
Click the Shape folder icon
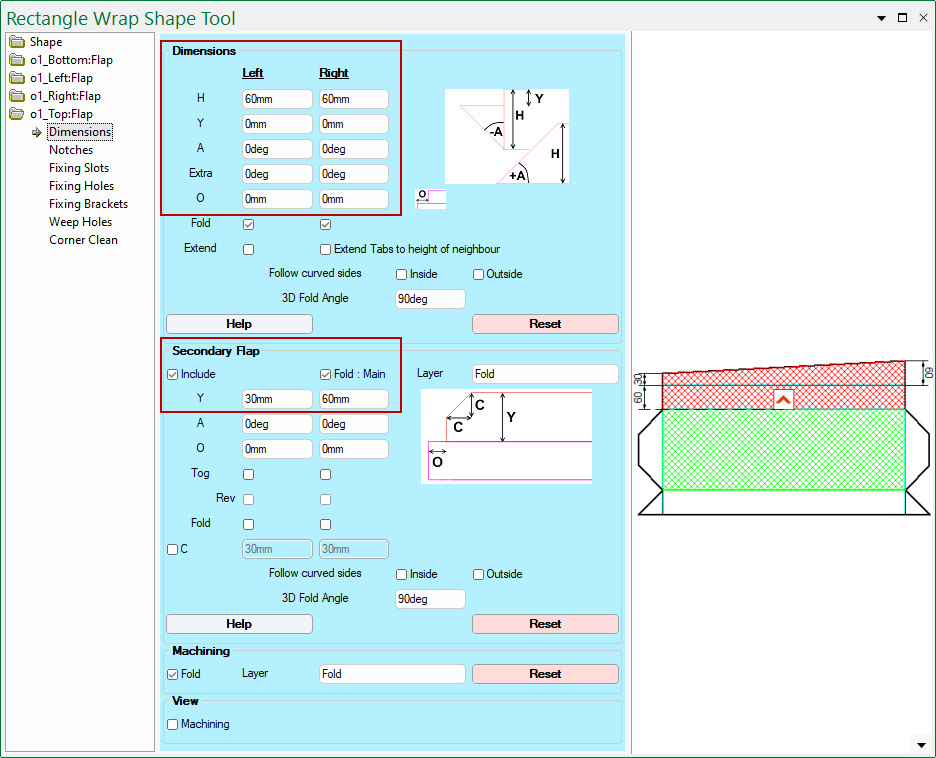(17, 42)
